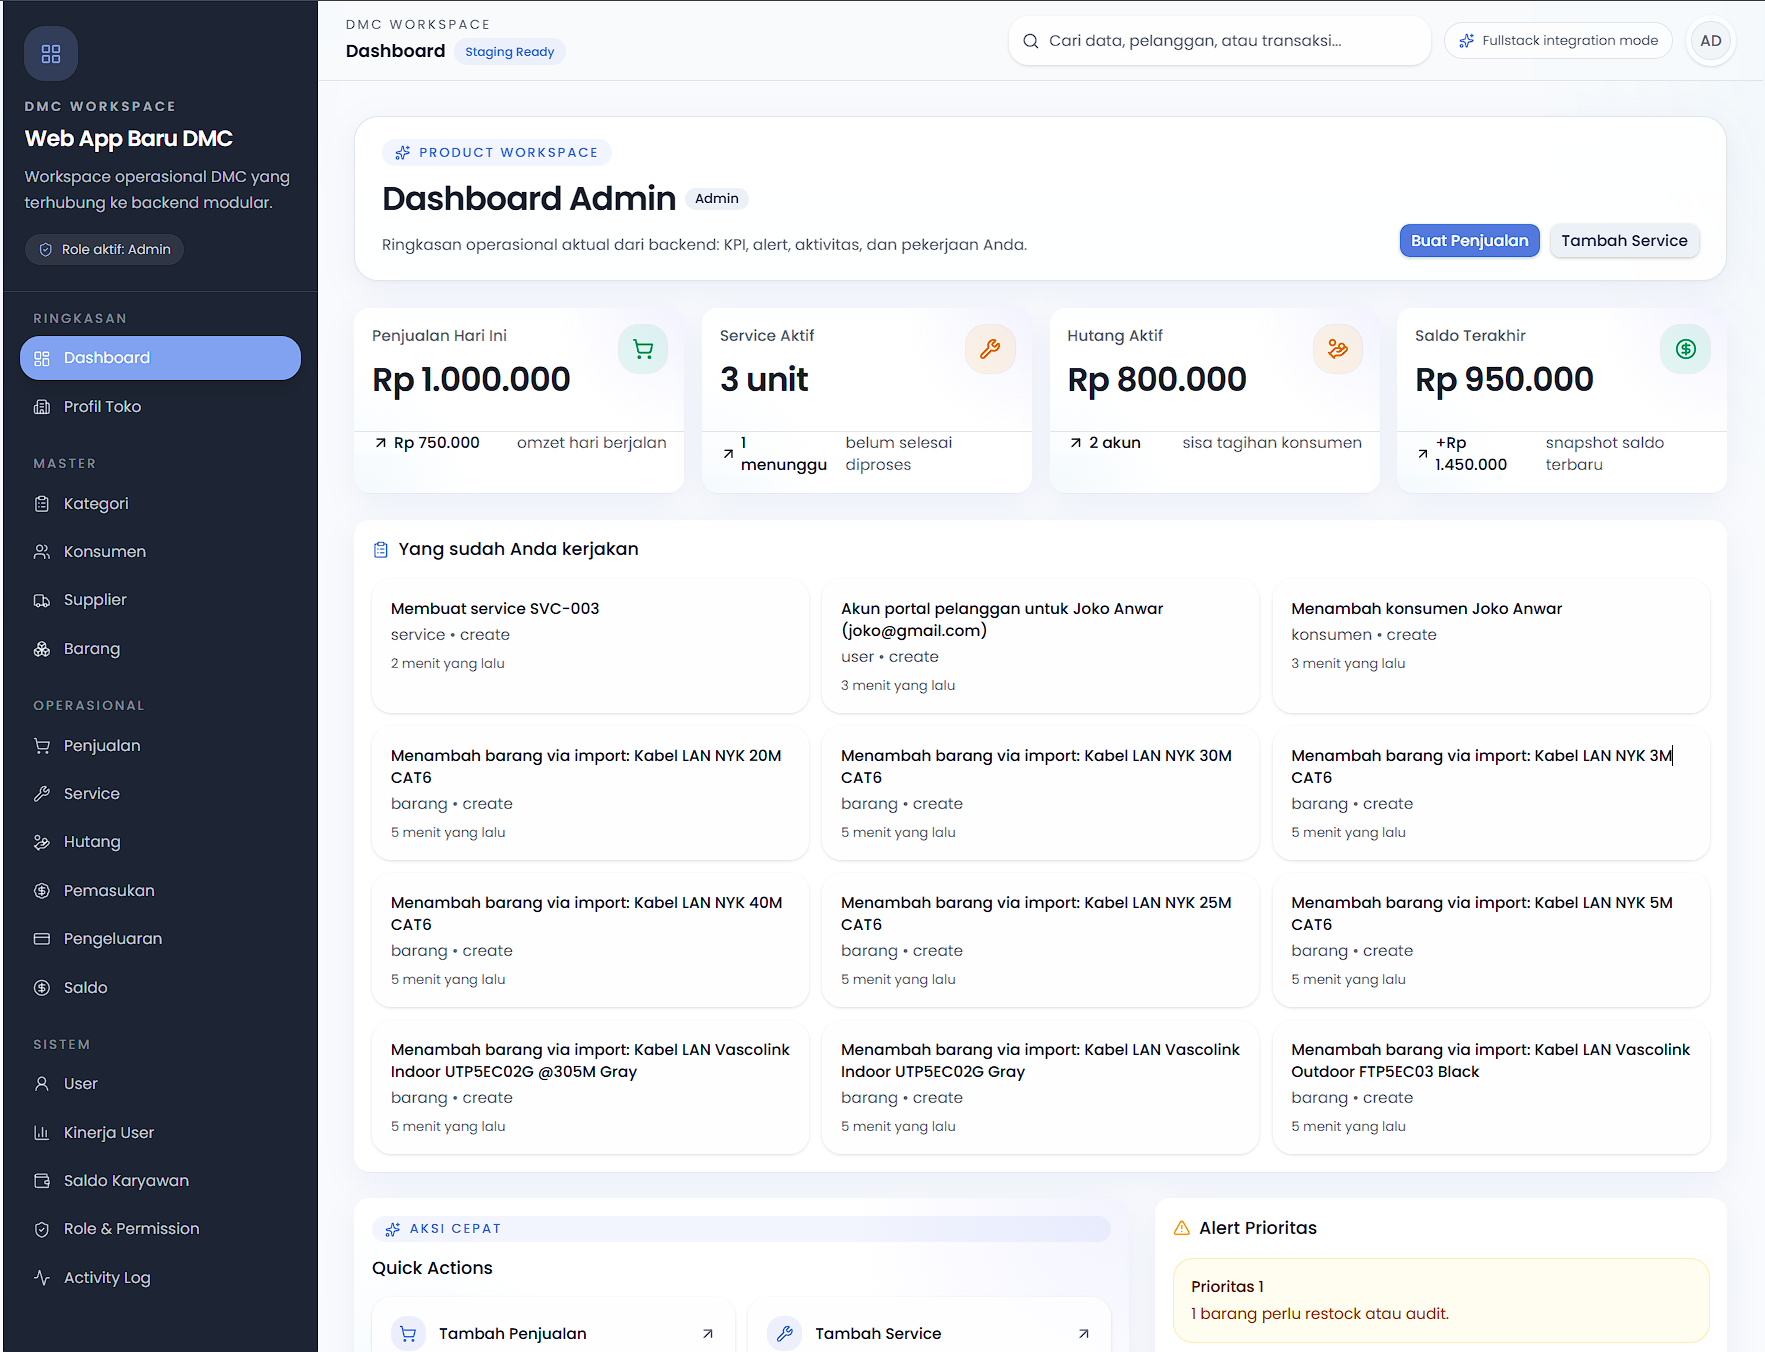This screenshot has width=1765, height=1352.
Task: Click the arrow icon on Tambah Penjualan action
Action: [x=708, y=1334]
